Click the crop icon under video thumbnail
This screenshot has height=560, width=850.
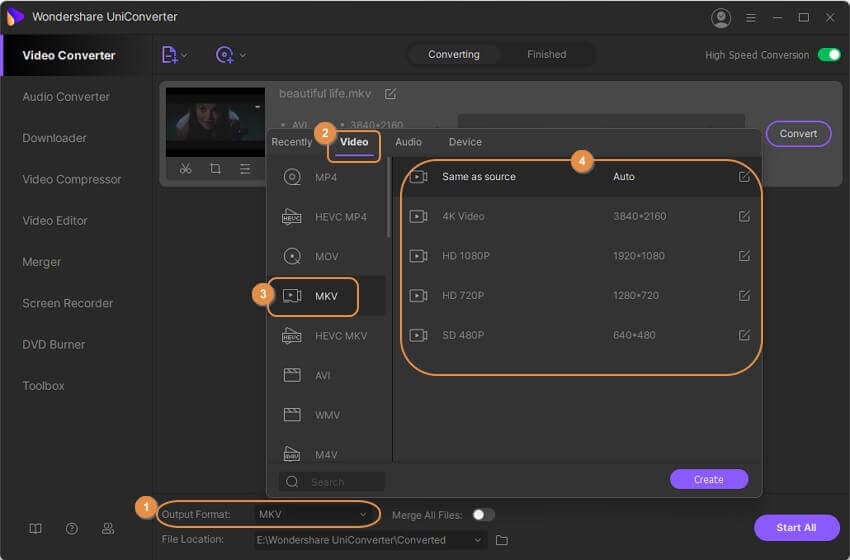[x=215, y=169]
